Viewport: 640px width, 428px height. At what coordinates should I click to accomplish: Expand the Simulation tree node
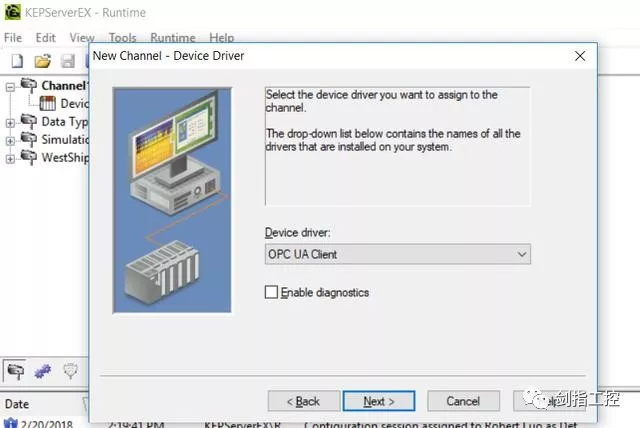(x=10, y=140)
